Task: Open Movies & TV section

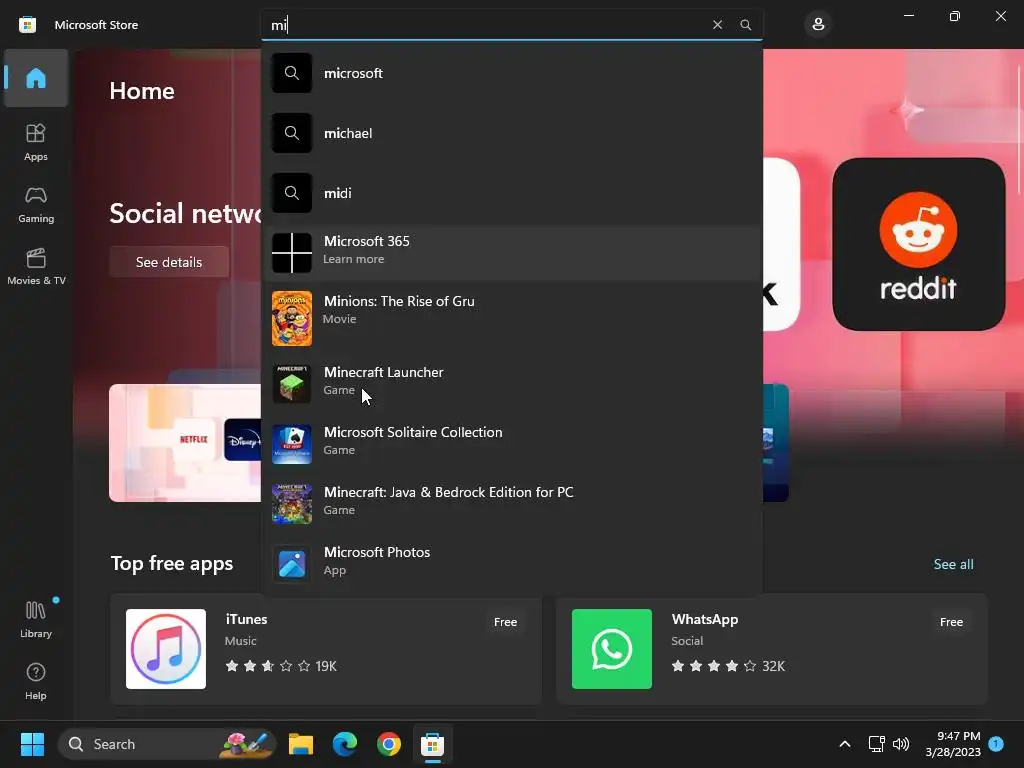Action: pos(36,266)
